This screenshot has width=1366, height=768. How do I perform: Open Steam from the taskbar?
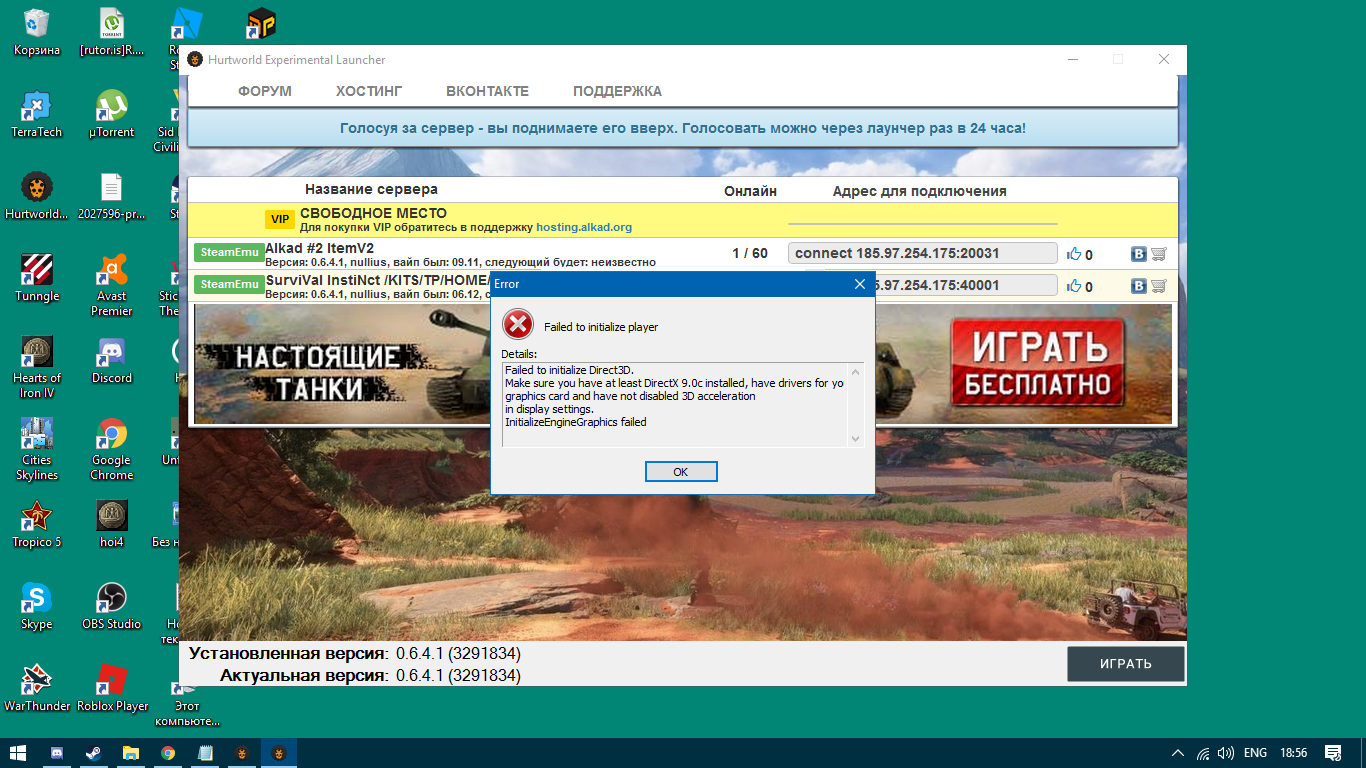click(93, 753)
